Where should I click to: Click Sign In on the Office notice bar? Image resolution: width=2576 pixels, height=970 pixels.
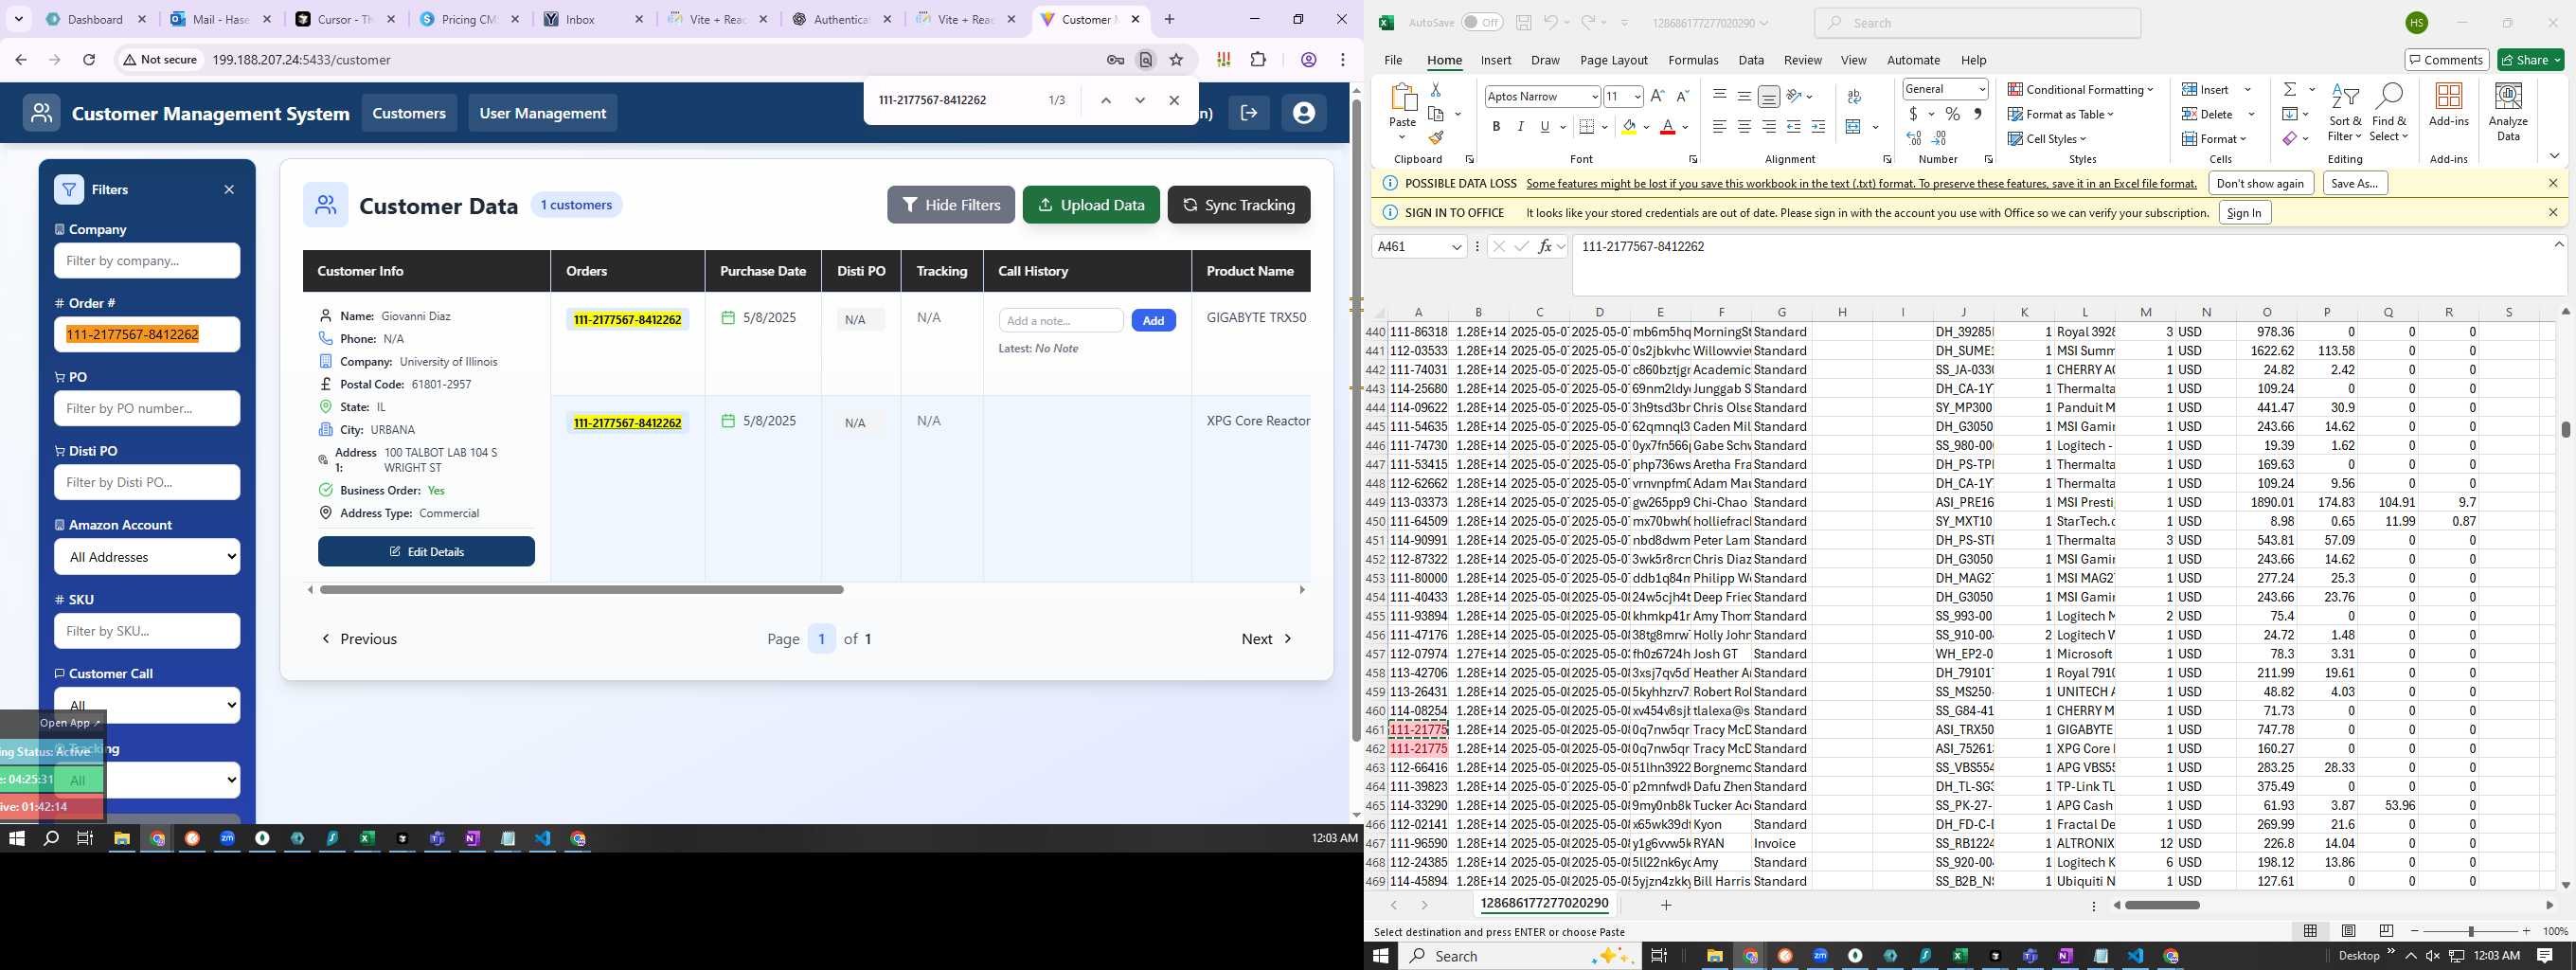click(x=2244, y=212)
